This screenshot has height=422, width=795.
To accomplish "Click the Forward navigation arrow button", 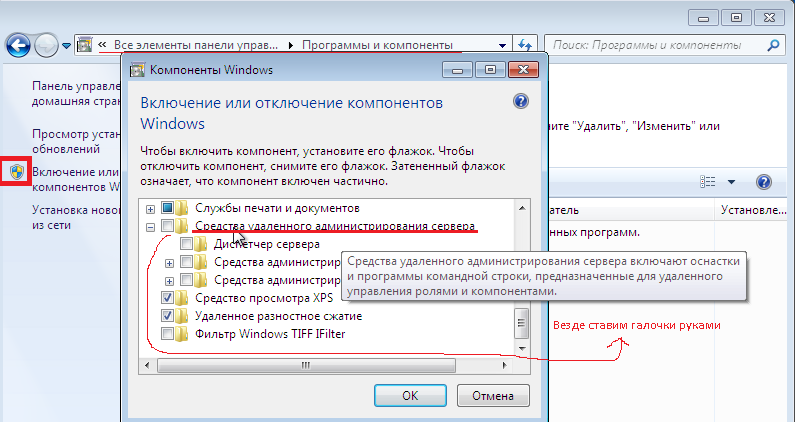I will 47,46.
